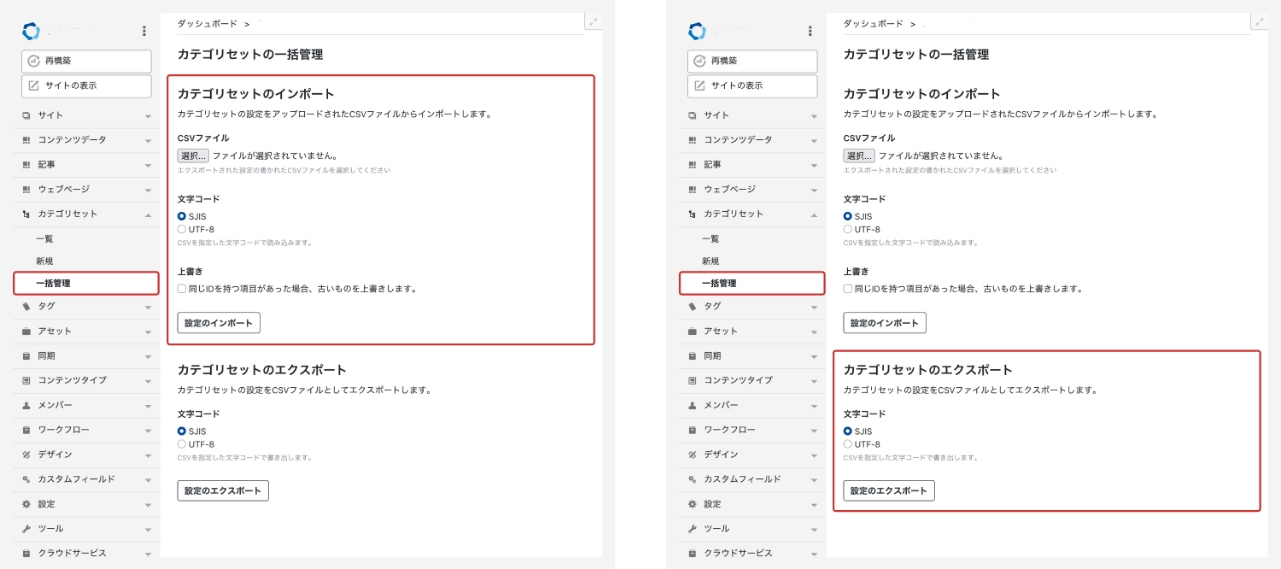Viewport: 1281px width, 569px height.
Task: Select UTF-8 for import in the left screenshot
Action: [x=182, y=229]
